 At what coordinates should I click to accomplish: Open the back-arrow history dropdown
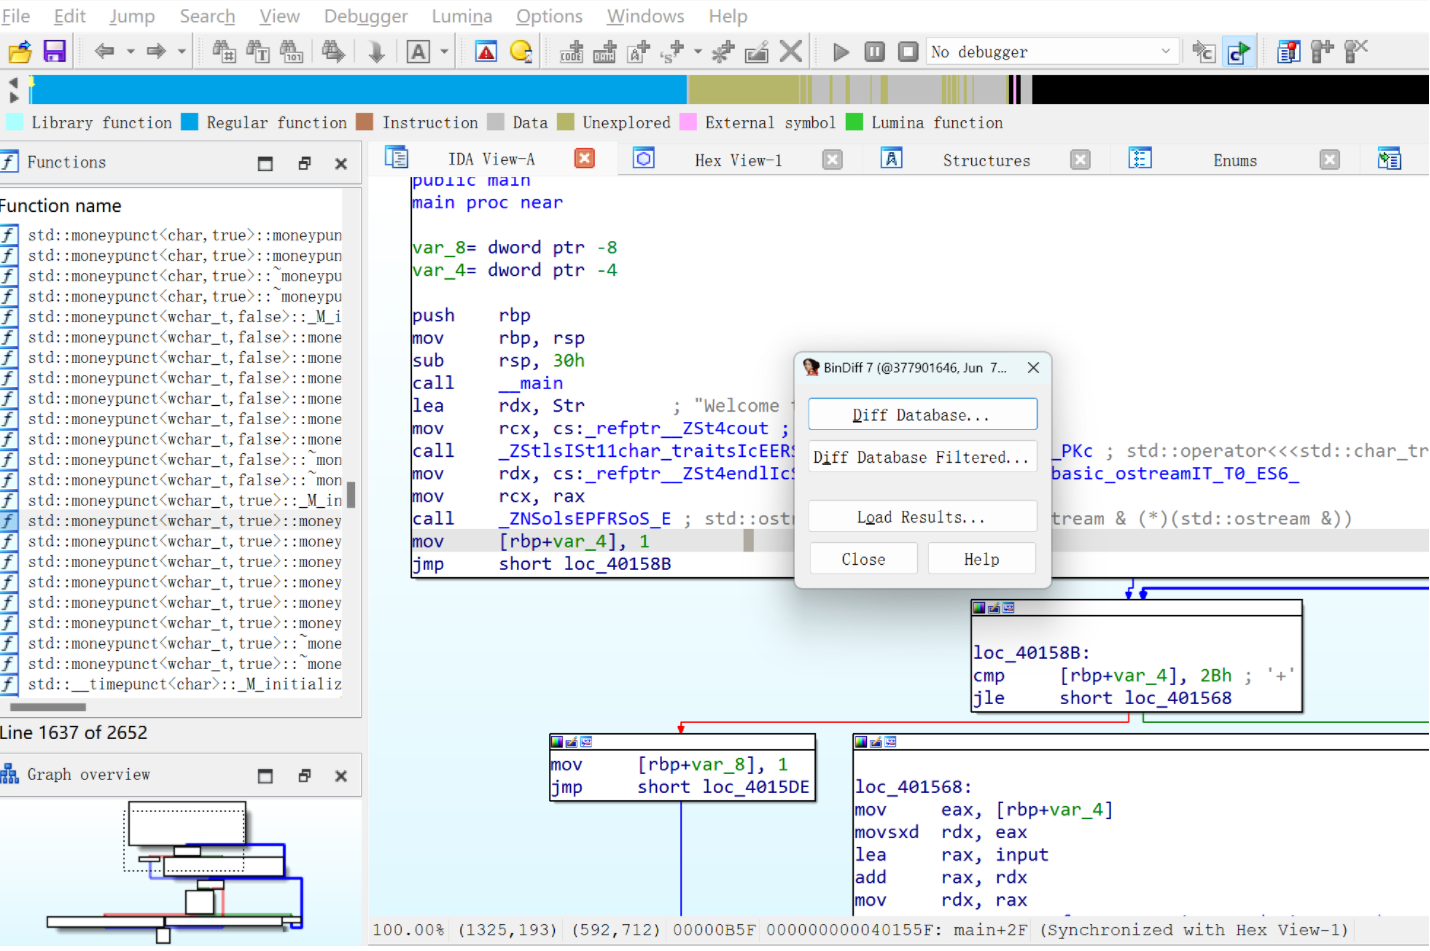coord(130,51)
